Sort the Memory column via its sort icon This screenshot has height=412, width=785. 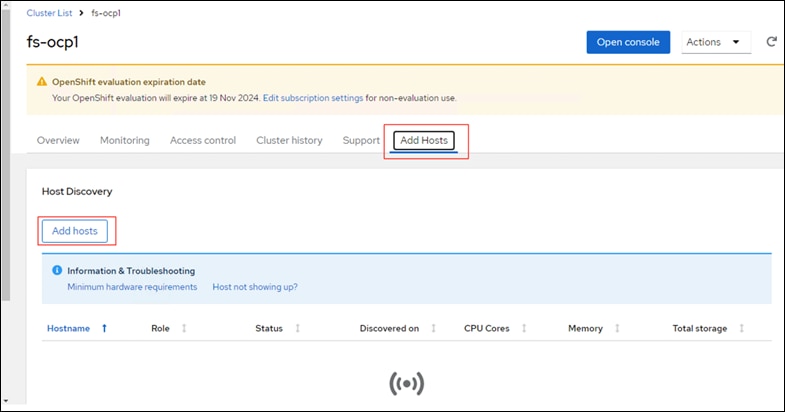(x=617, y=328)
